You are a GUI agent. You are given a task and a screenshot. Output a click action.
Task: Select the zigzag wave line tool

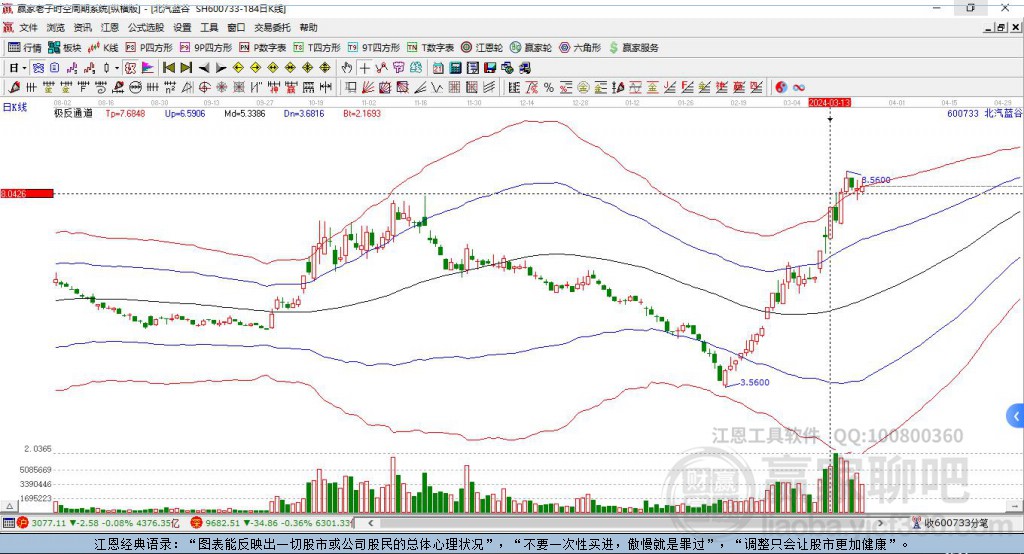[x=436, y=87]
